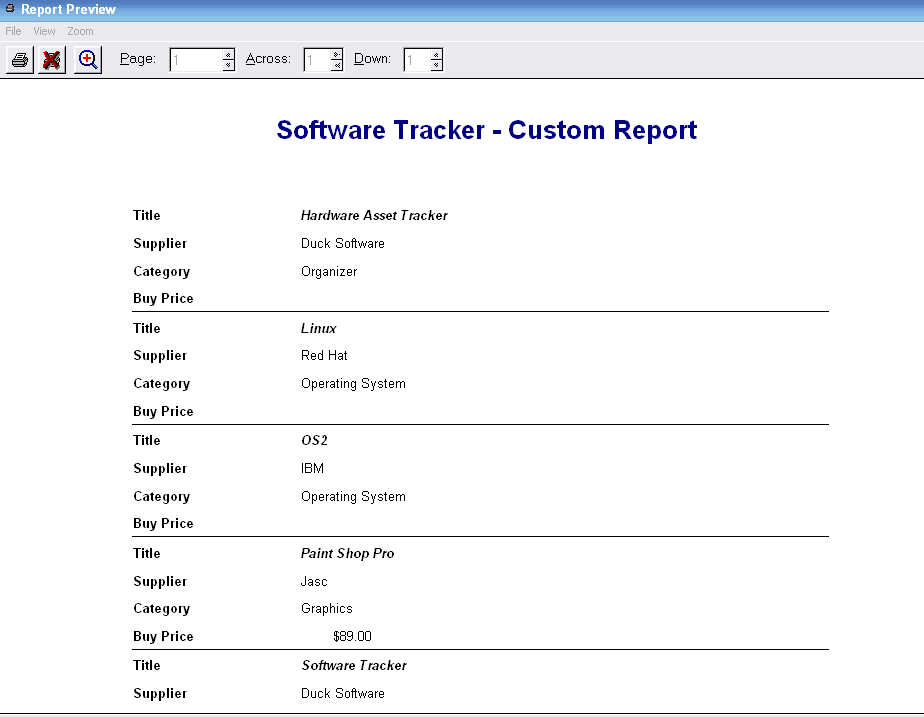The height and width of the screenshot is (717, 924).
Task: Click the 'Category' label beside Organizer
Action: click(x=161, y=272)
